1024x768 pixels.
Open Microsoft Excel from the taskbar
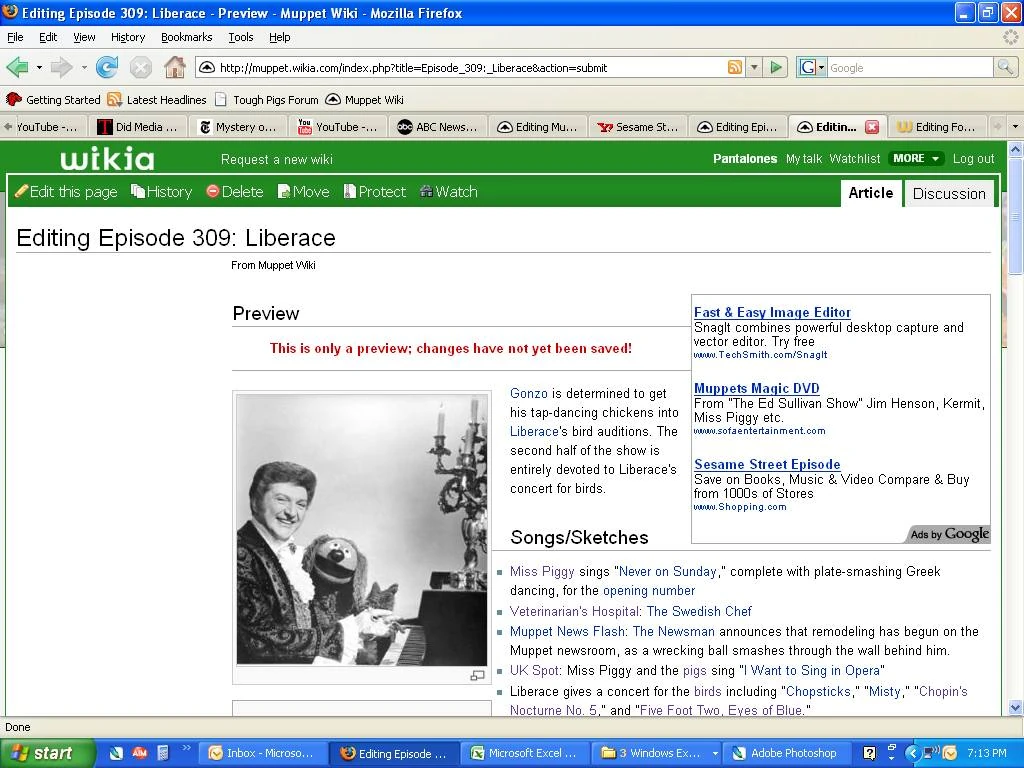(524, 753)
